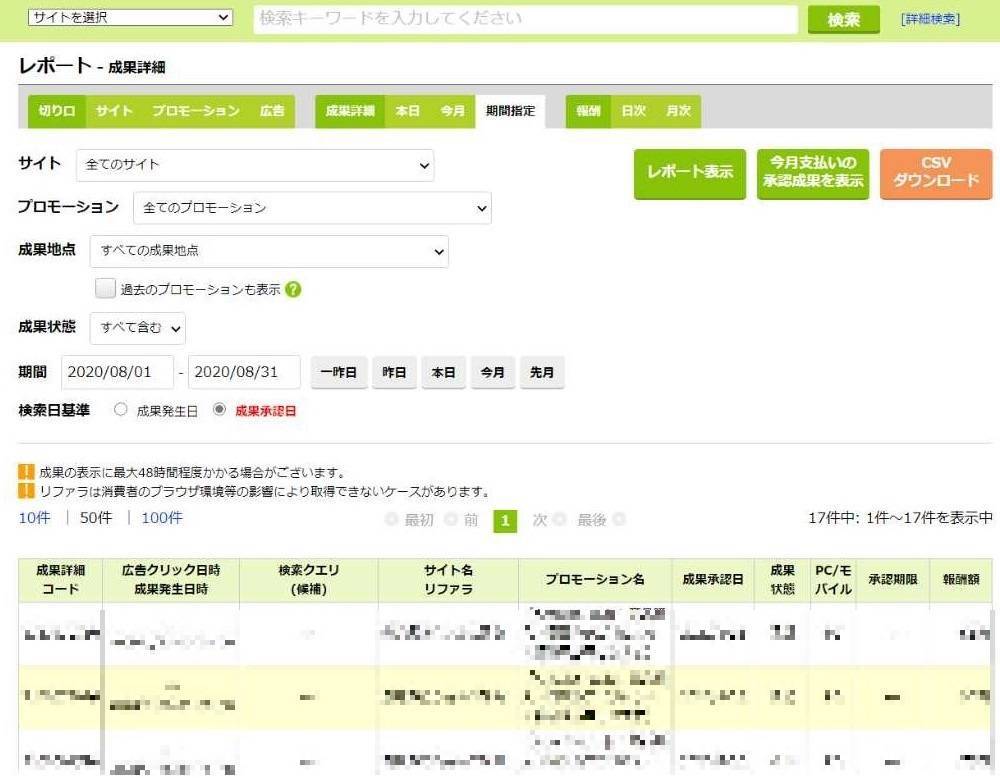Open 日次 reward tab
The height and width of the screenshot is (778, 1000).
point(633,111)
